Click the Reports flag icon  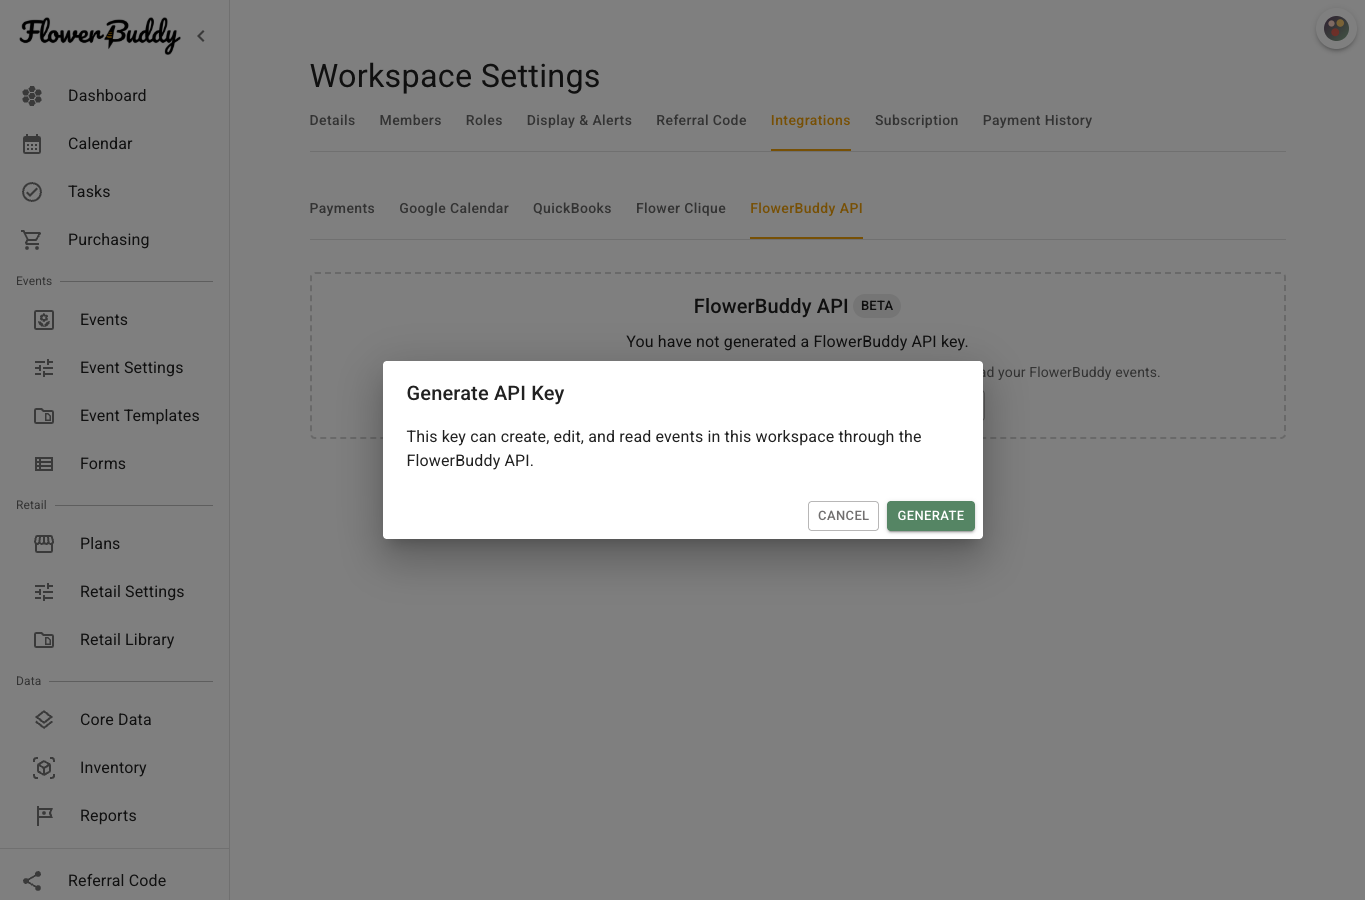[44, 816]
